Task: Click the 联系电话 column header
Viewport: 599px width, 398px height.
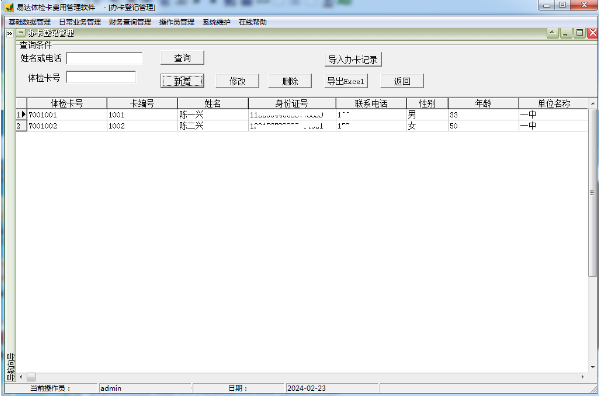Action: [371, 103]
